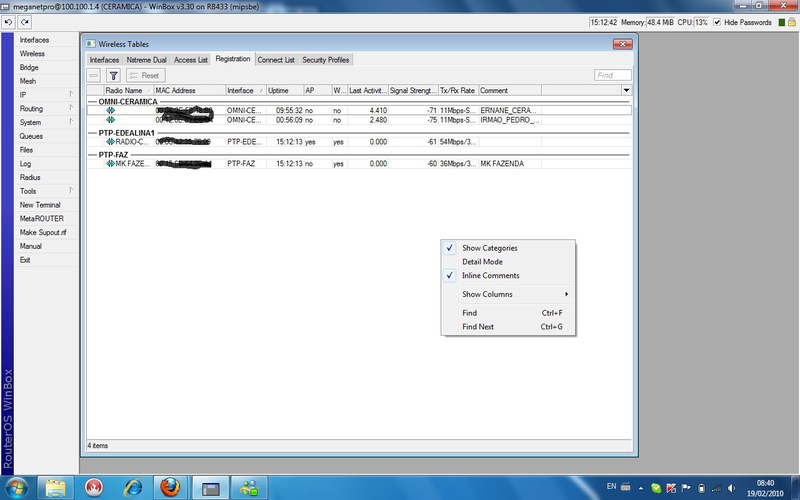Click Make Supout.rif in sidebar

click(x=46, y=233)
